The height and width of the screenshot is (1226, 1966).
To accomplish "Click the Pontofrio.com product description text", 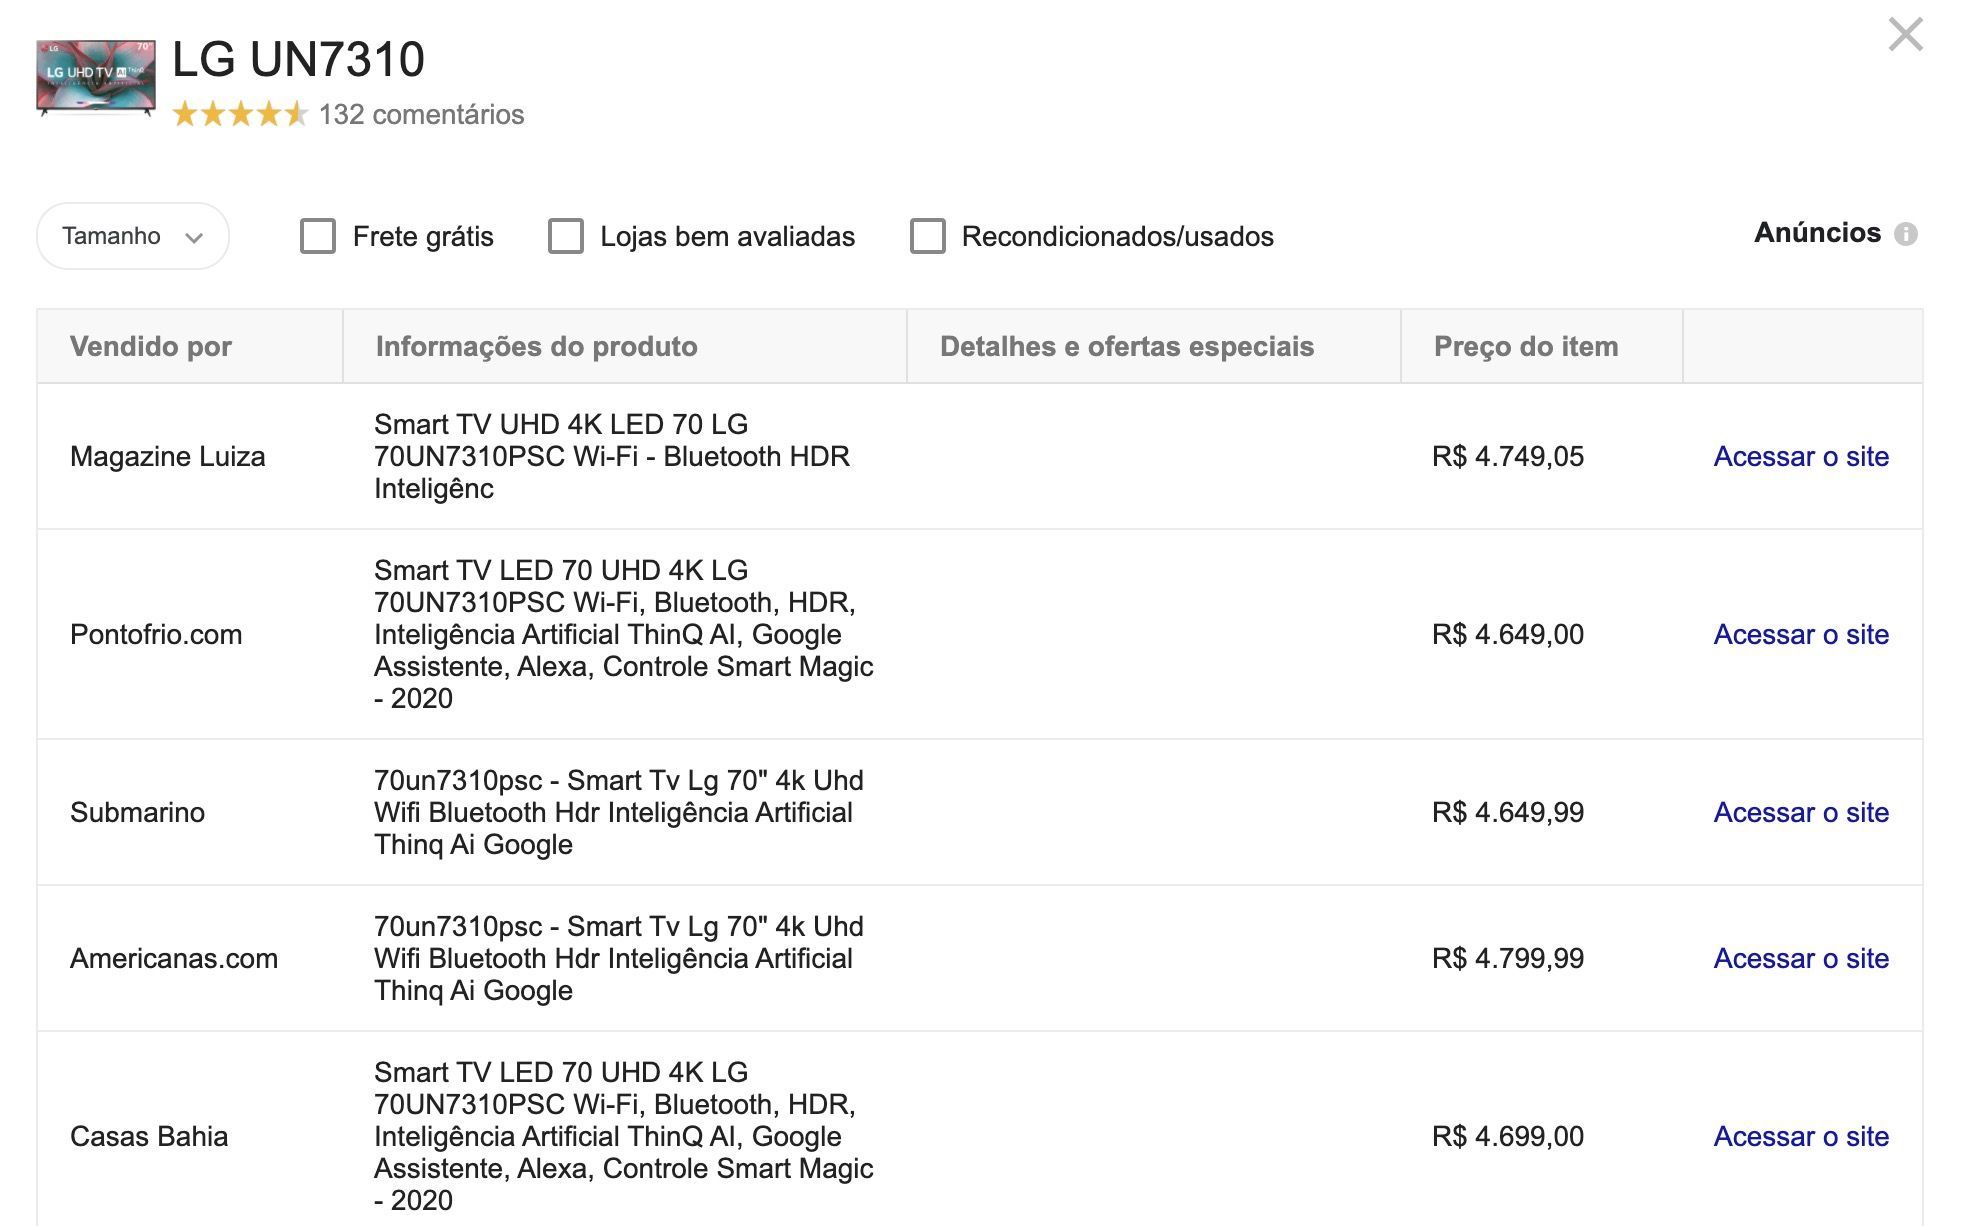I will point(624,634).
